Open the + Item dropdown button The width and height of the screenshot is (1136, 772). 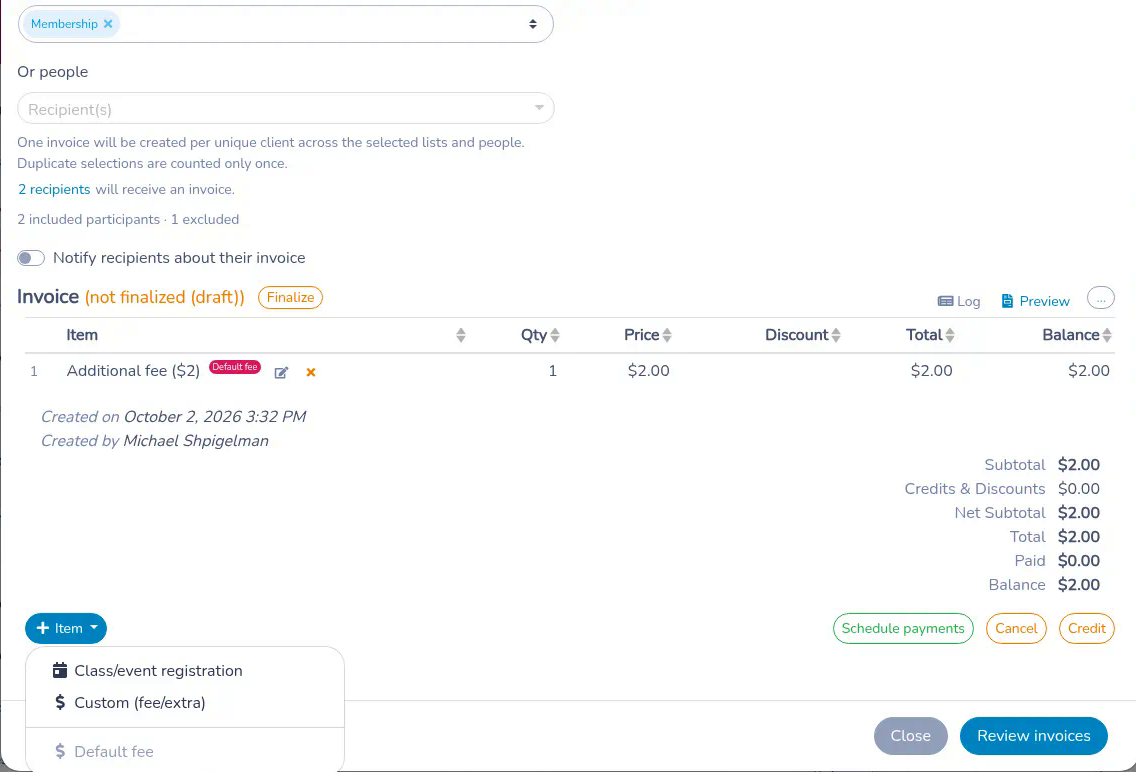[x=66, y=629]
